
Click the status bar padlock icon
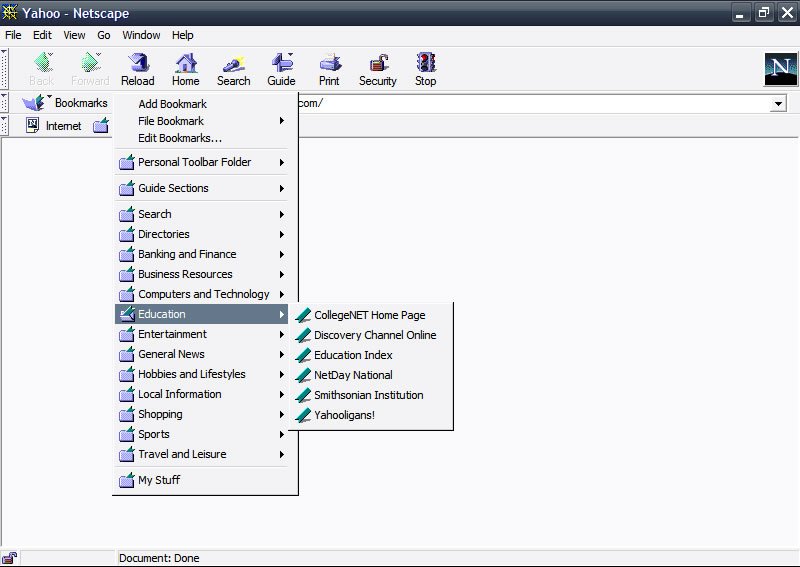click(x=9, y=557)
